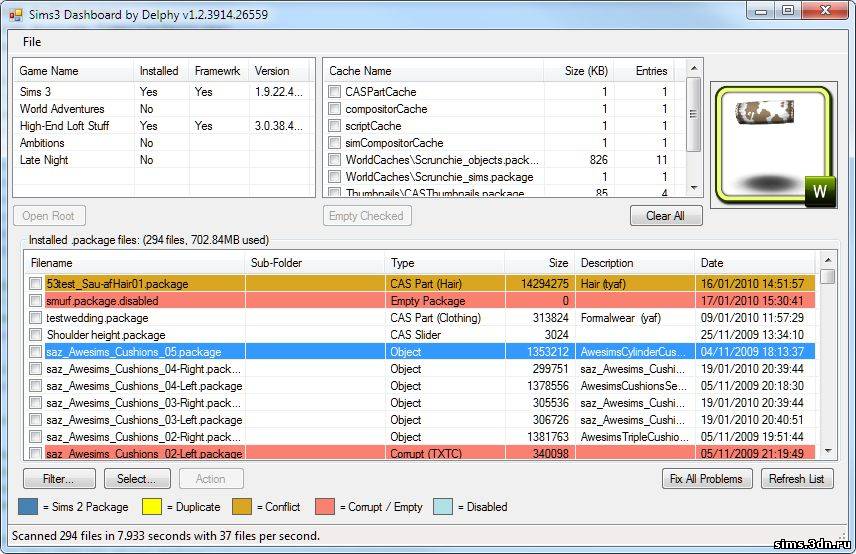Click the cache list scrollbar thumb
Screen dimensions: 856x554
tap(694, 114)
